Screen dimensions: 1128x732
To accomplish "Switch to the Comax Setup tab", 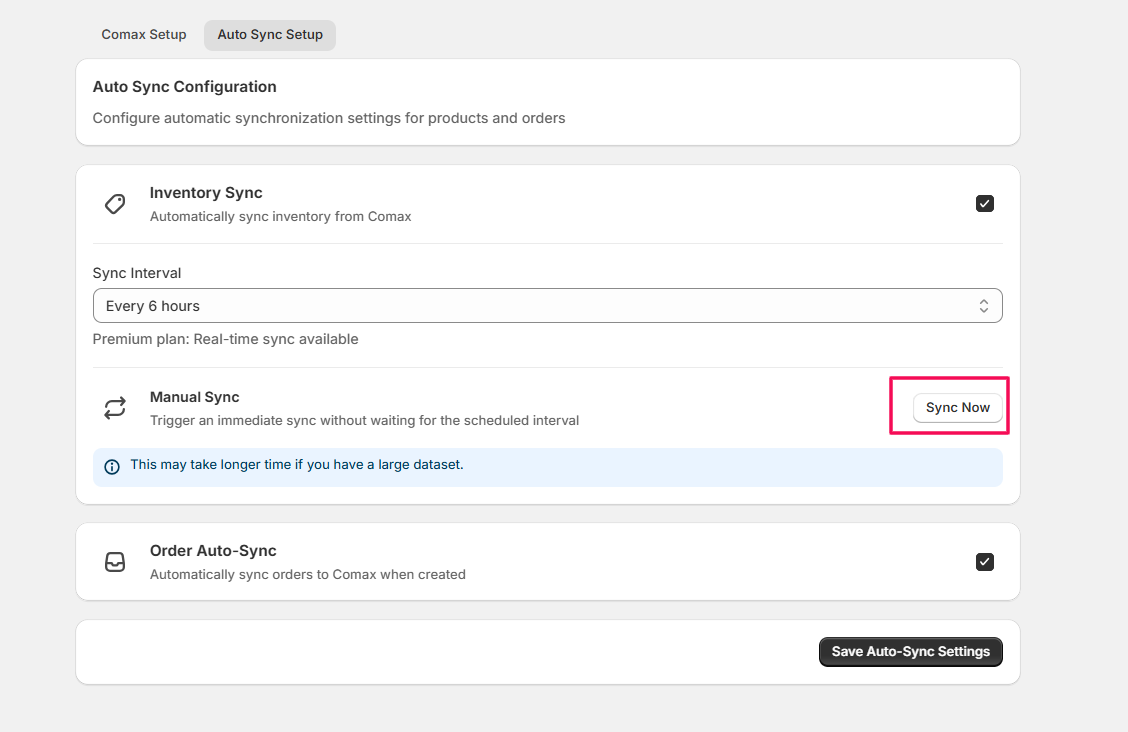I will coord(144,35).
